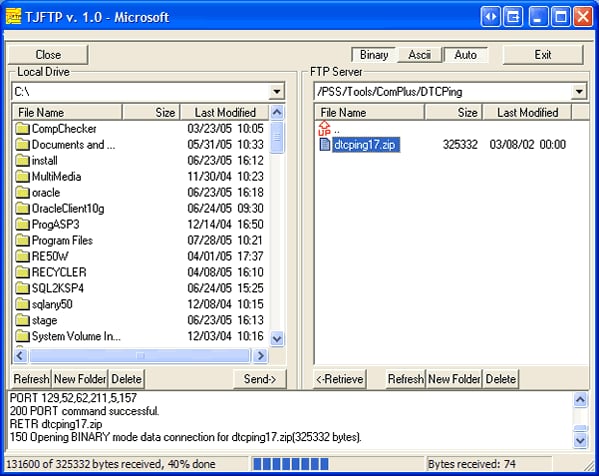
Task: Click log pane scroll down arrow
Action: [x=580, y=440]
